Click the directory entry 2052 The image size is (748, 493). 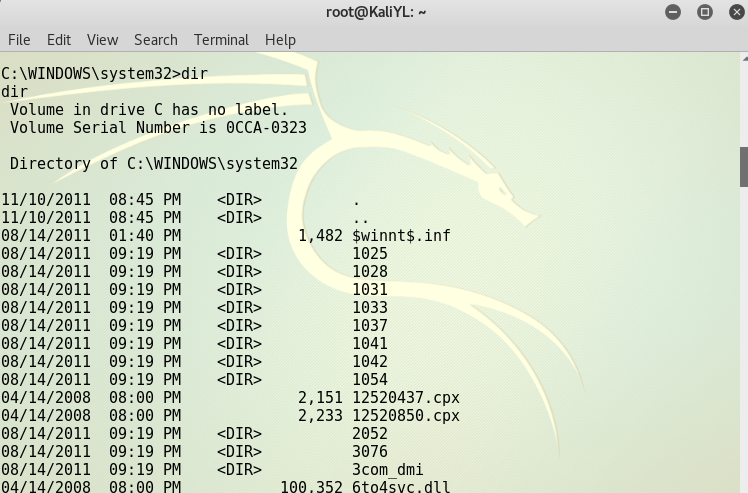point(370,433)
